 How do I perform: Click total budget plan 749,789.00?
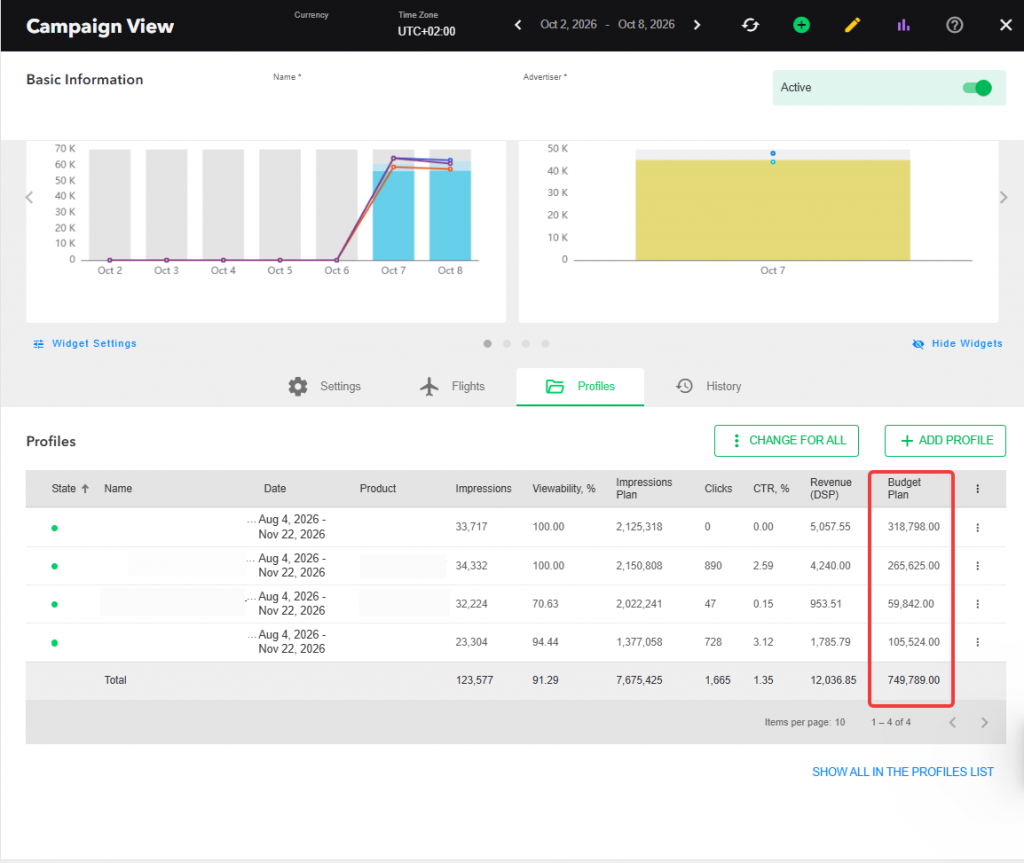[x=914, y=681]
